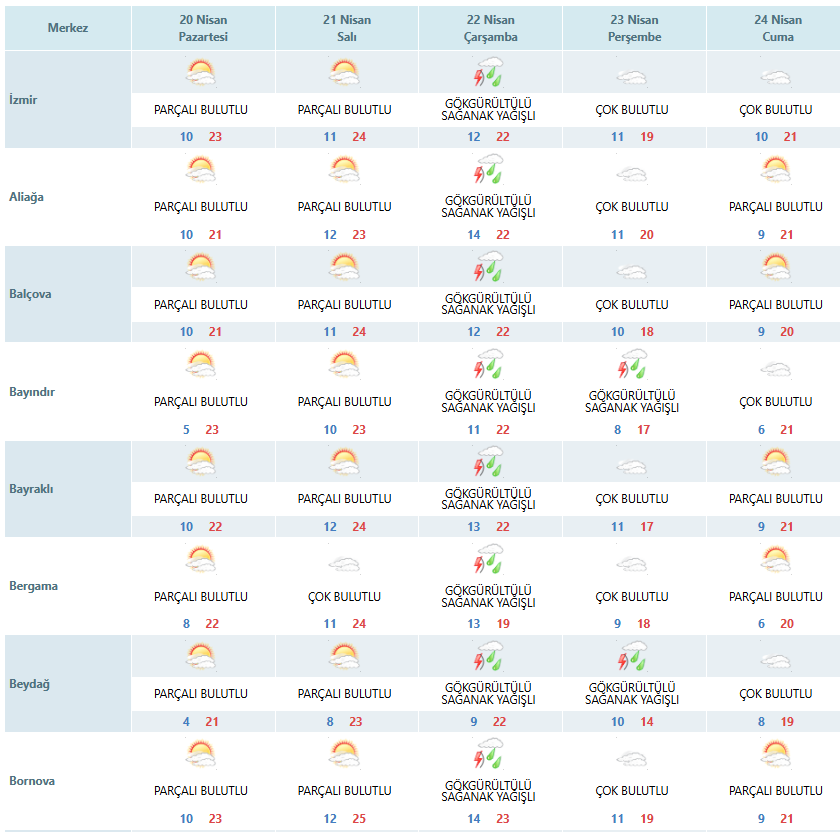Click Bergama's ÇOK BULUTLU text for 21 Nisan
Viewport: 840px width, 832px height.
coord(345,597)
